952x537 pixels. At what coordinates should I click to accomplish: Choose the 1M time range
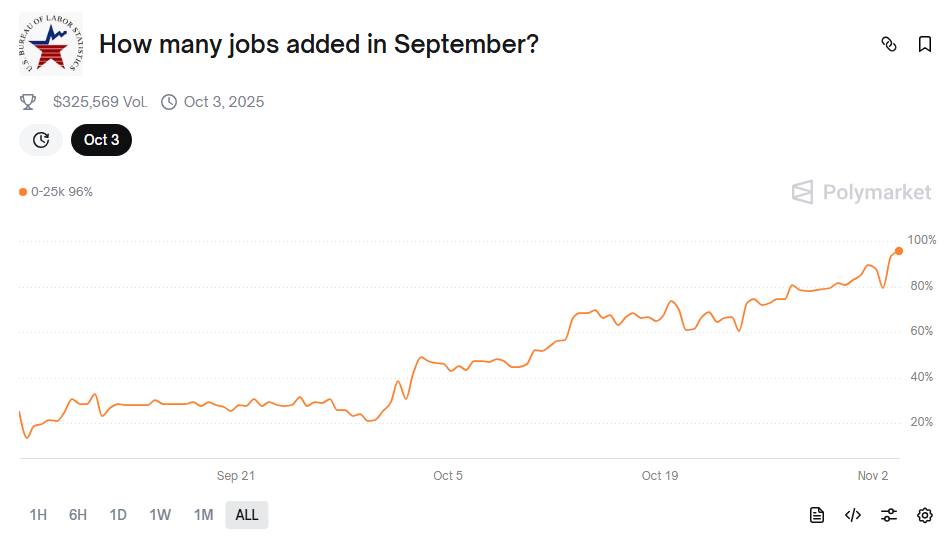203,515
